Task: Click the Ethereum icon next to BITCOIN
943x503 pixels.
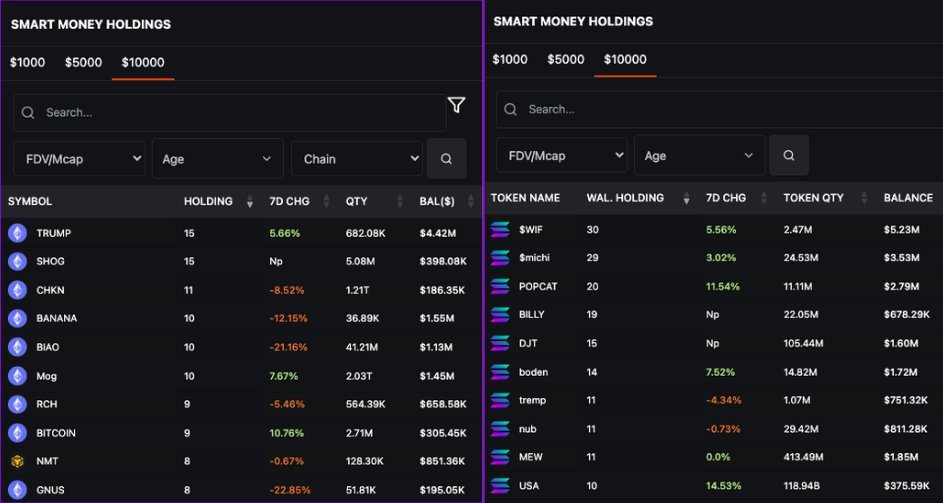Action: [17, 433]
